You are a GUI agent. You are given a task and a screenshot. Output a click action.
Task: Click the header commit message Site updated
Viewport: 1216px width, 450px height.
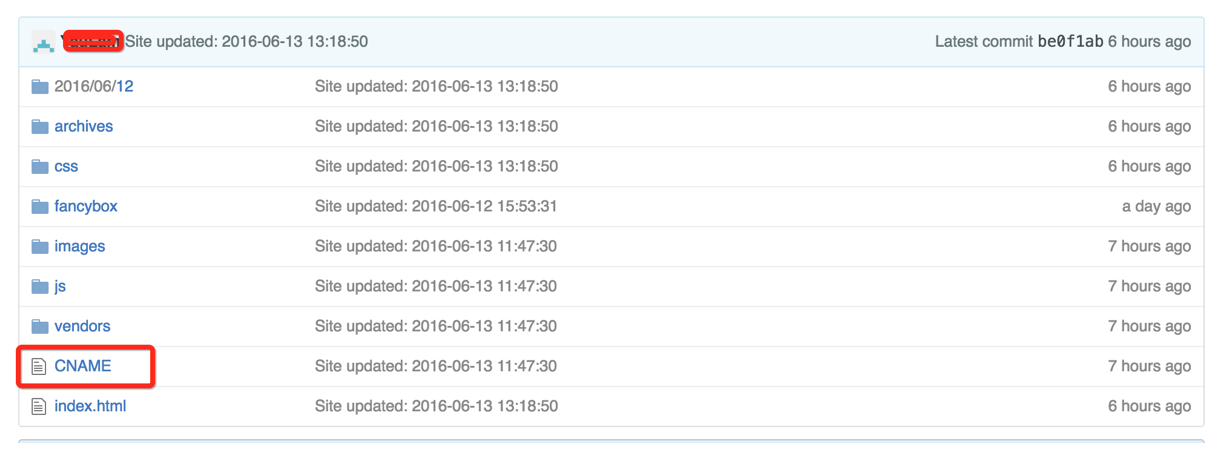[x=246, y=42]
